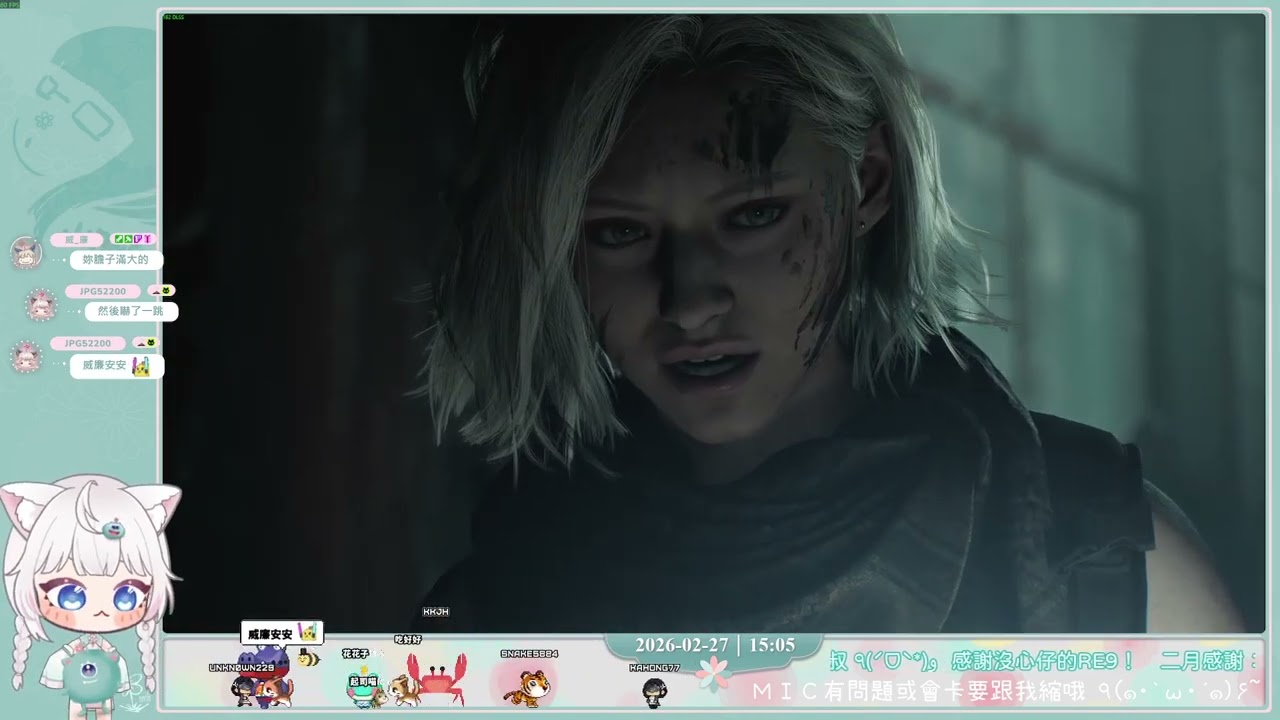
Task: Click the 威廉安安 text in the chat panel
Action: click(104, 366)
